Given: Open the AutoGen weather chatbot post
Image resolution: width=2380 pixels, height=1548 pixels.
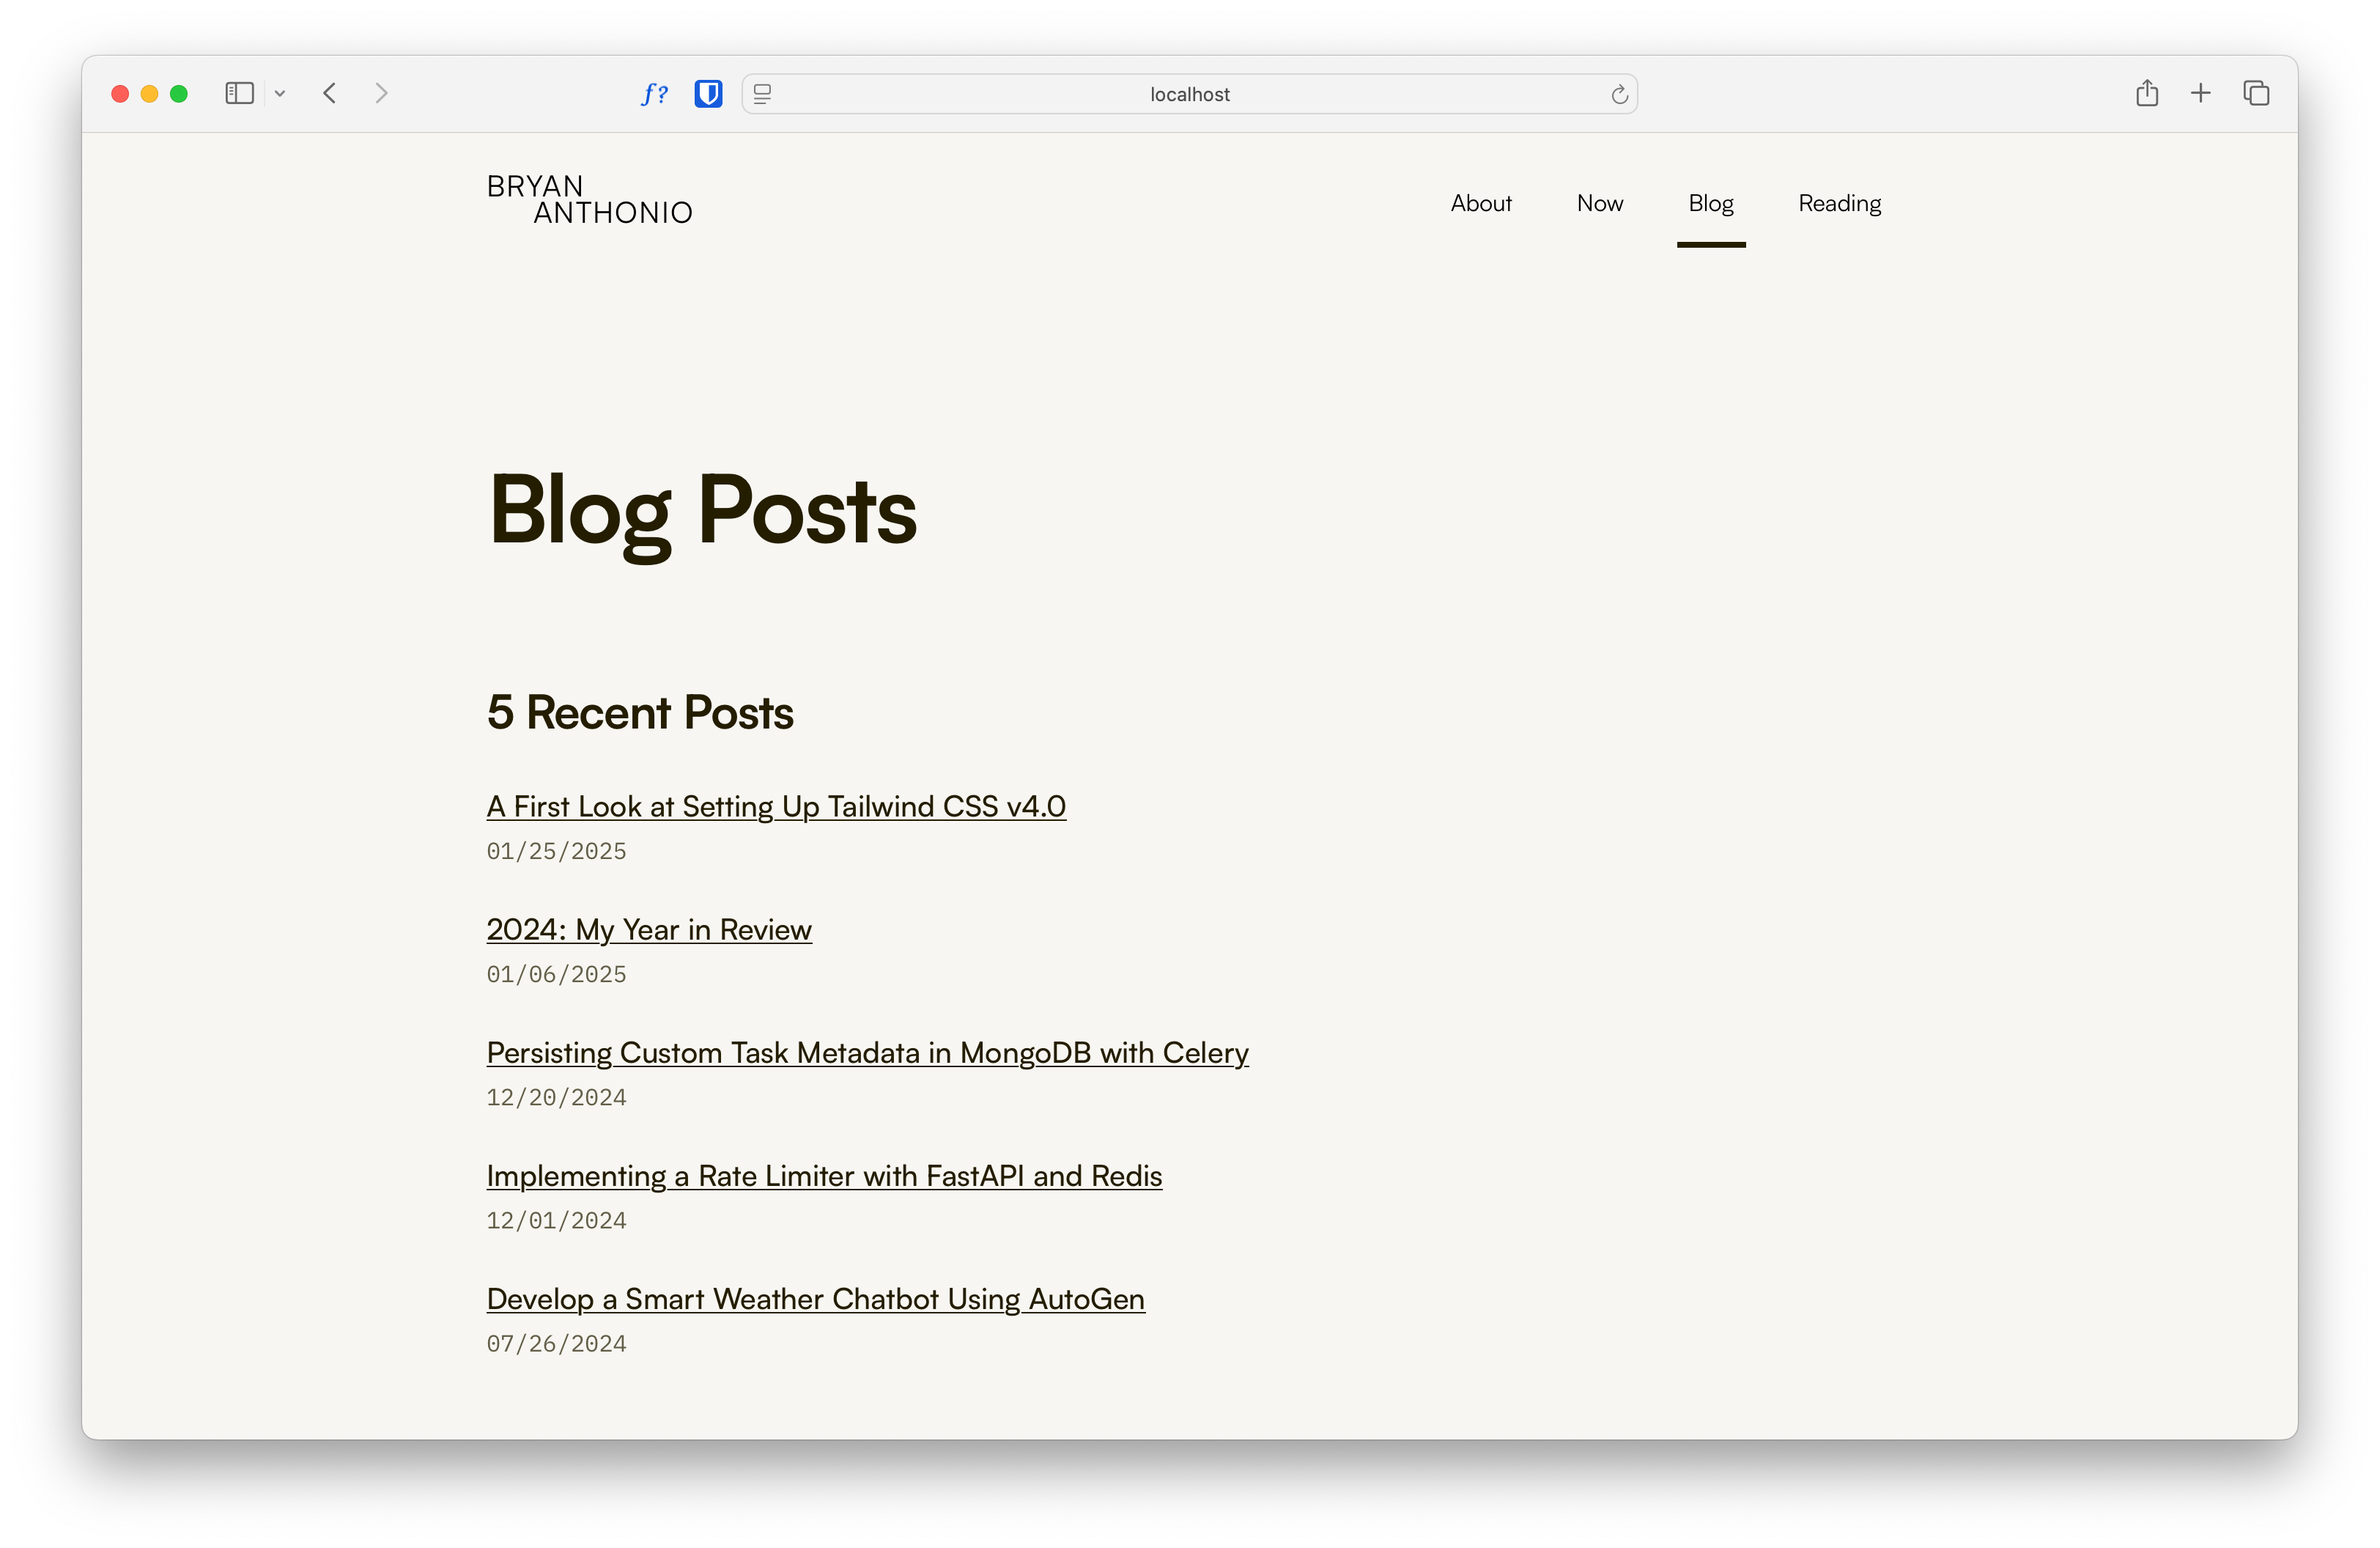Looking at the screenshot, I should point(815,1299).
